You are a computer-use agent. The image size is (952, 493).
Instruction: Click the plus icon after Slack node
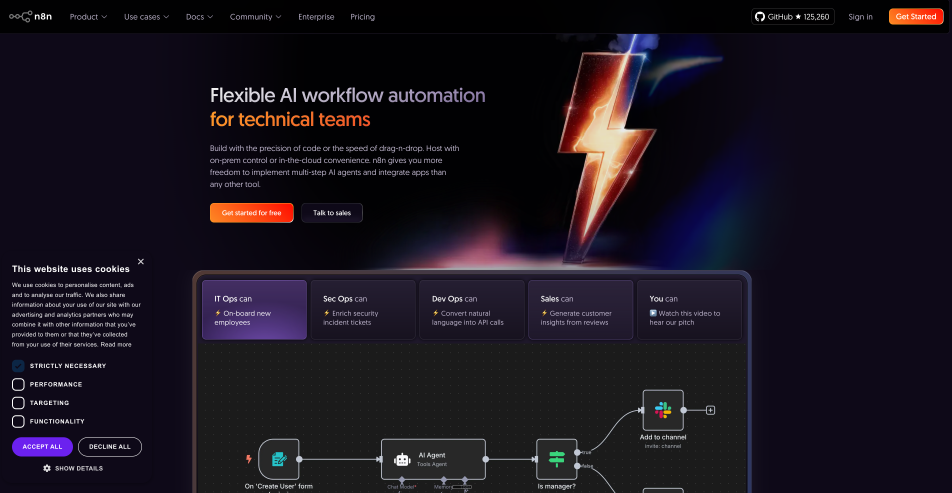[711, 410]
